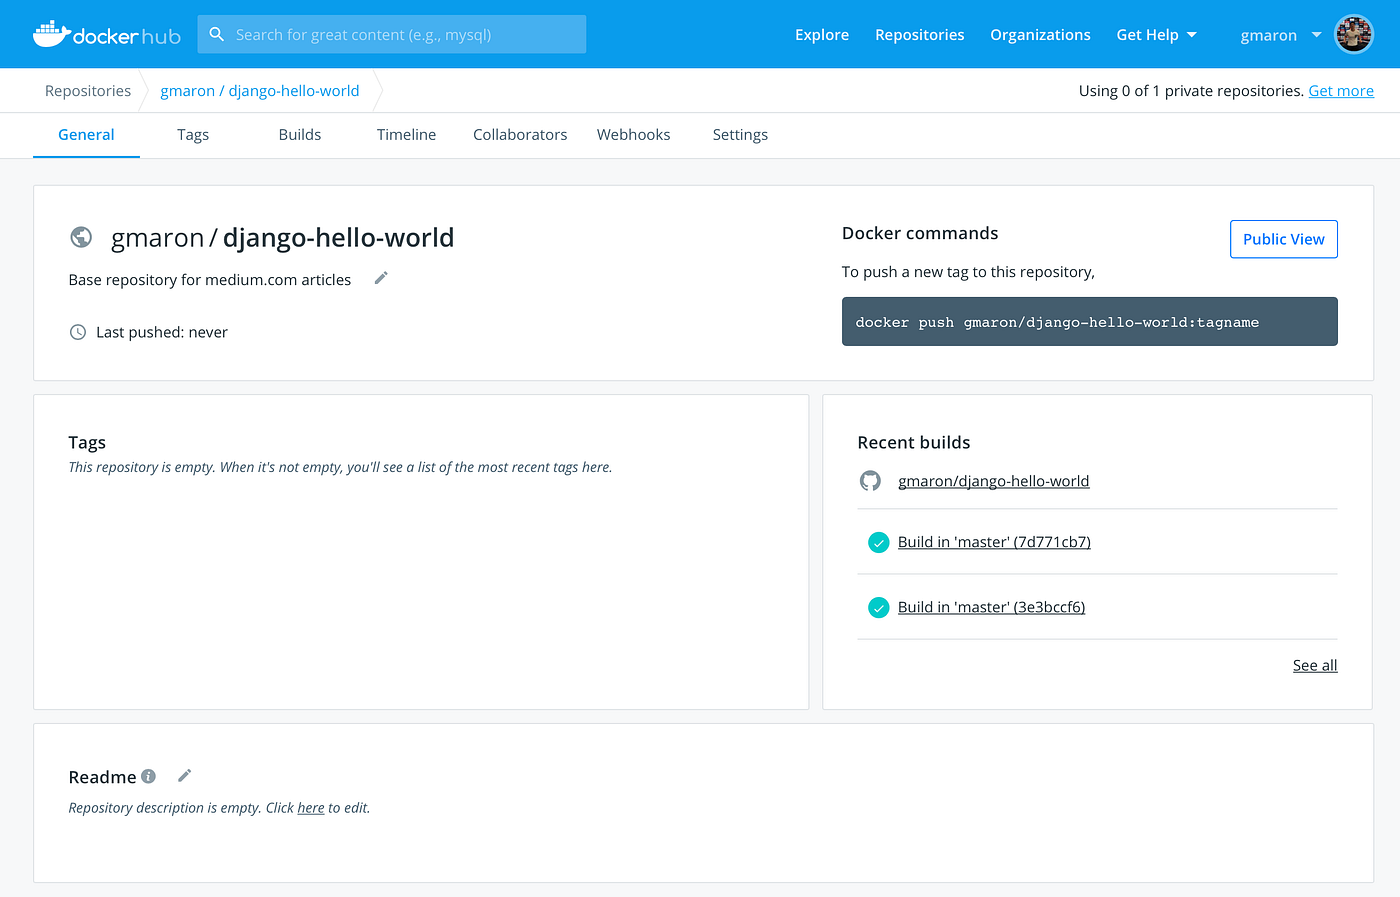Click the green checkmark for build 7d771cb7

[x=878, y=541]
